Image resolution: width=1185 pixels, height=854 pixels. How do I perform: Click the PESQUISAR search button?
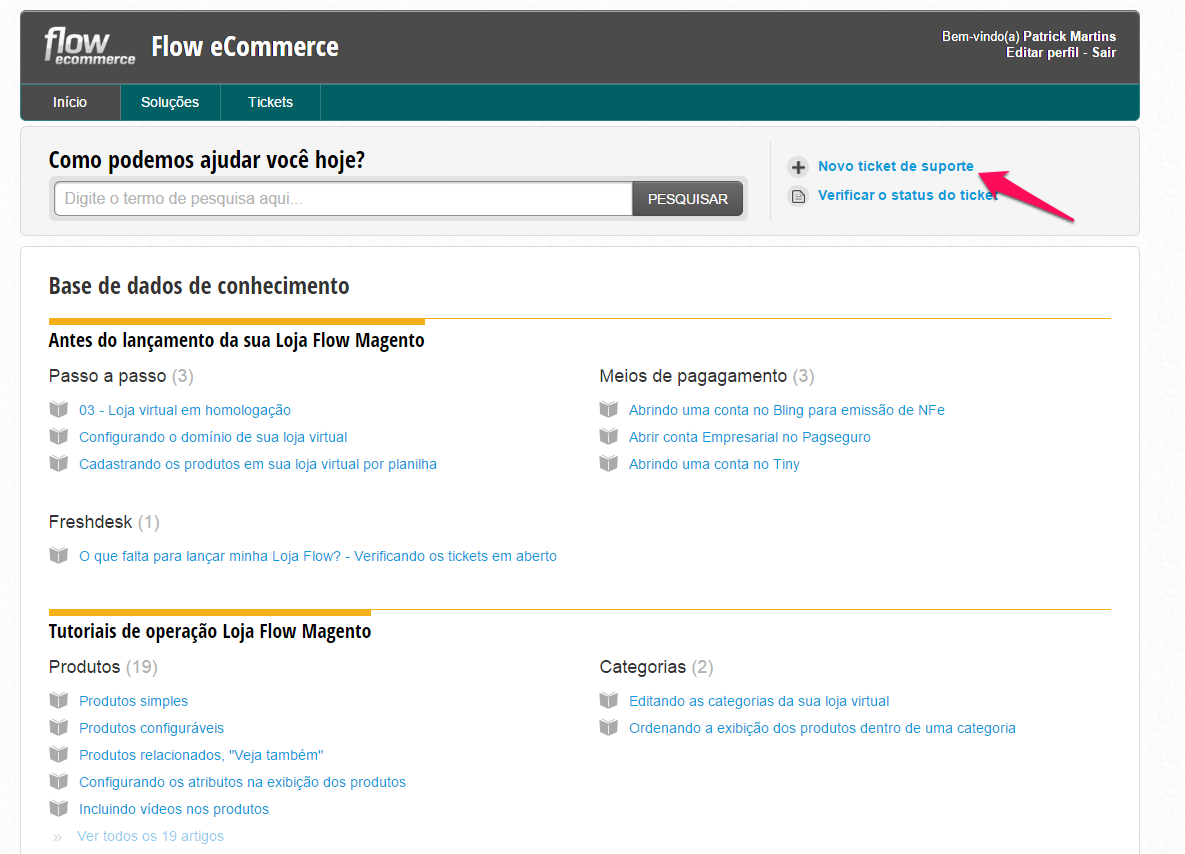point(688,199)
